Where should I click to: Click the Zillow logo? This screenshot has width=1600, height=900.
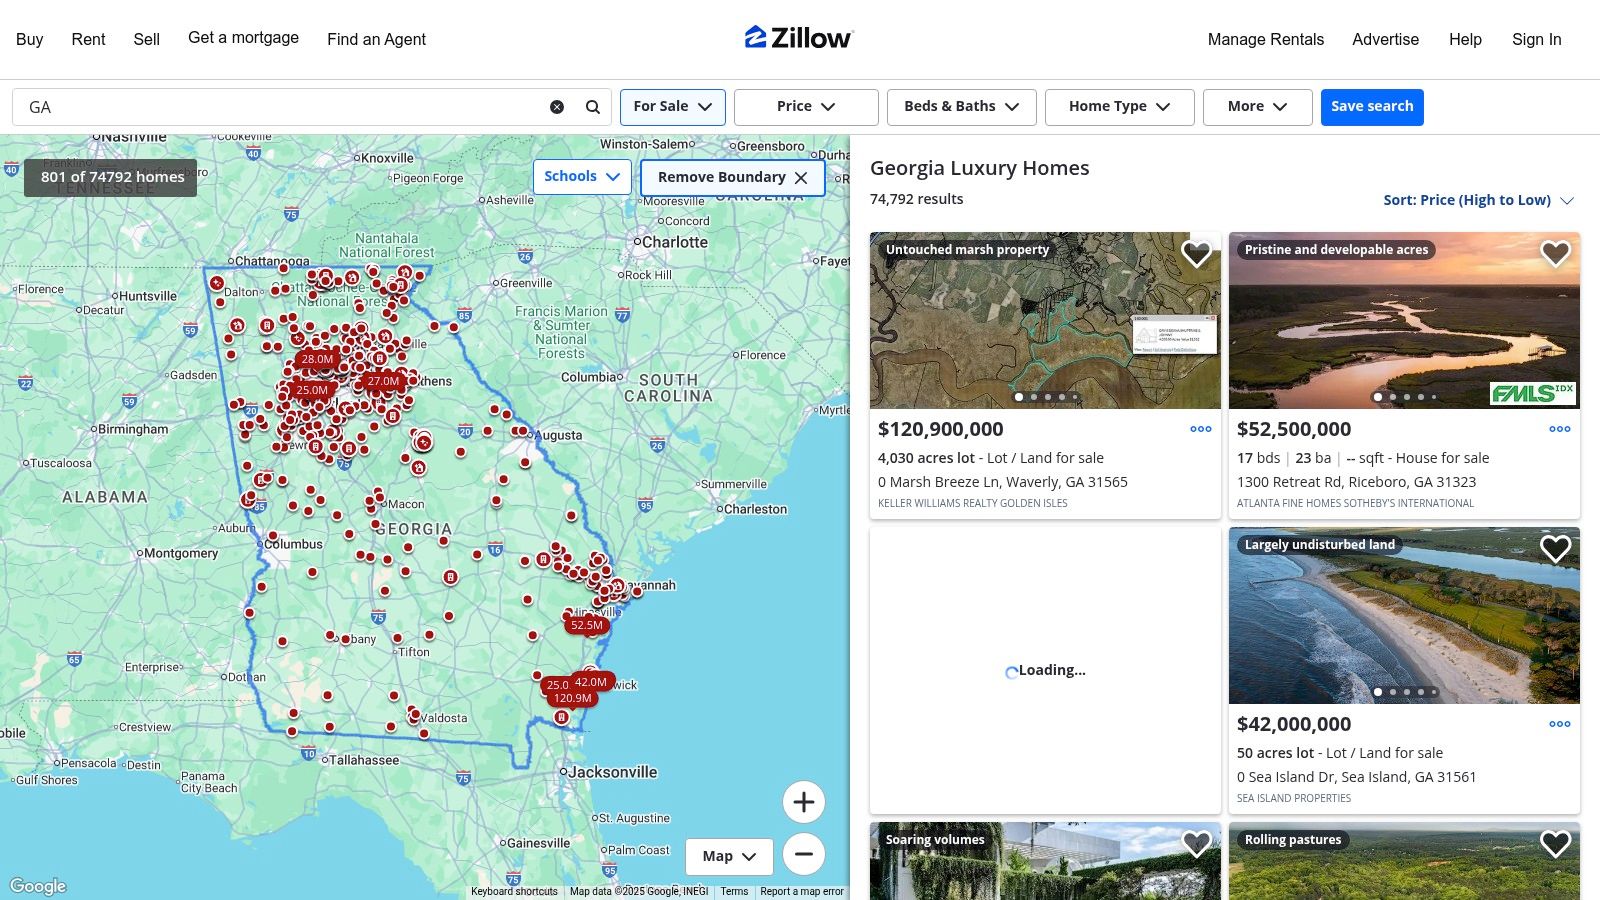(x=799, y=38)
